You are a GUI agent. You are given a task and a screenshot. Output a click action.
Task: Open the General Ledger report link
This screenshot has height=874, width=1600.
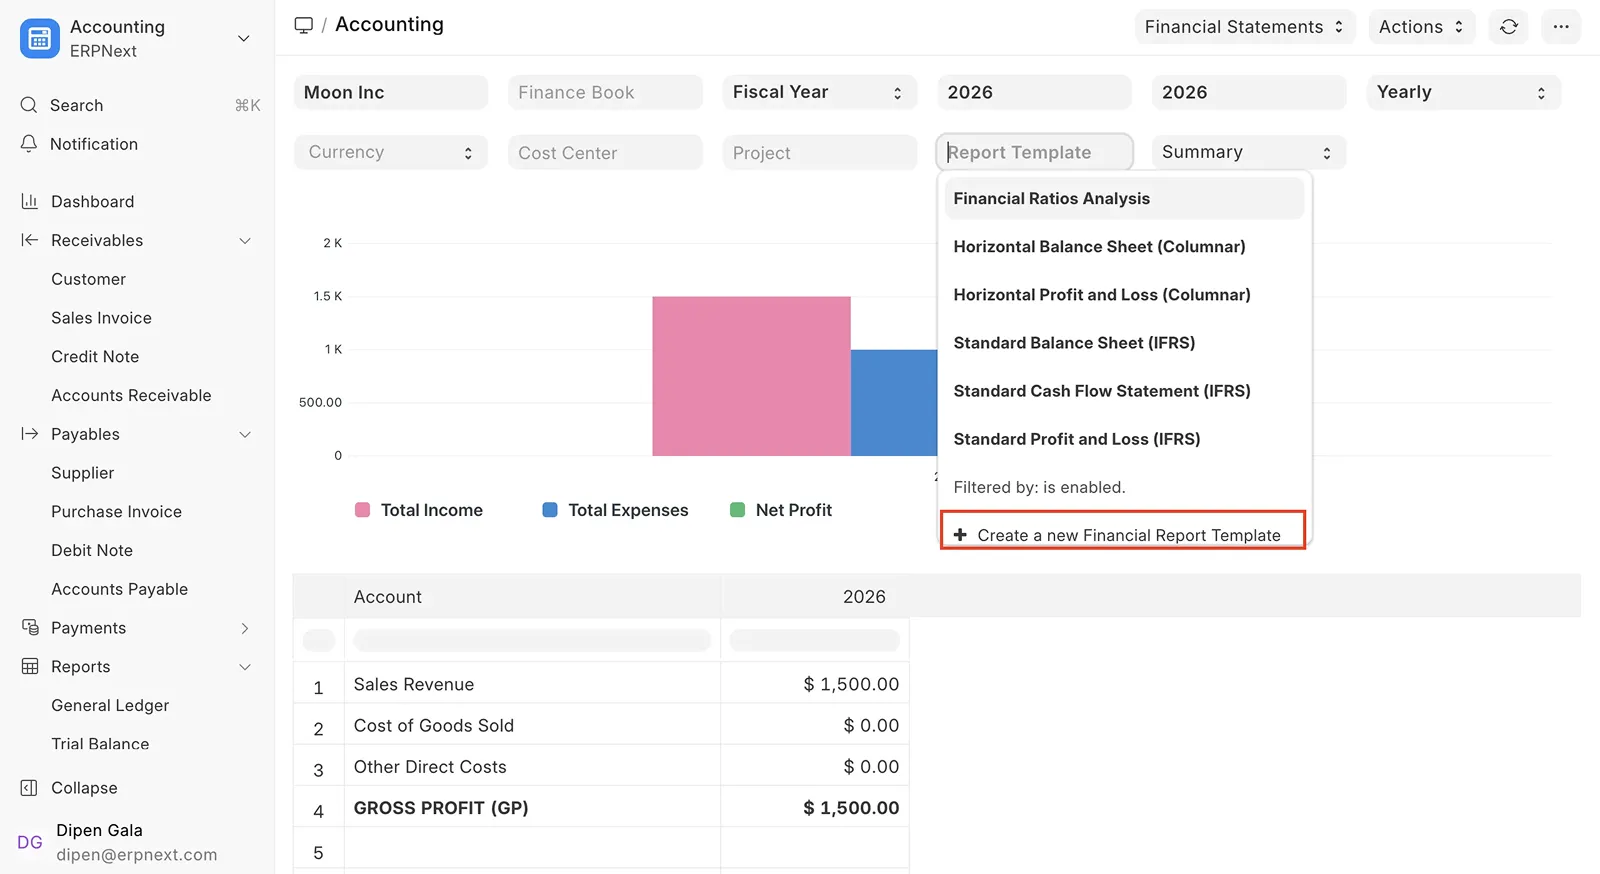pos(110,705)
